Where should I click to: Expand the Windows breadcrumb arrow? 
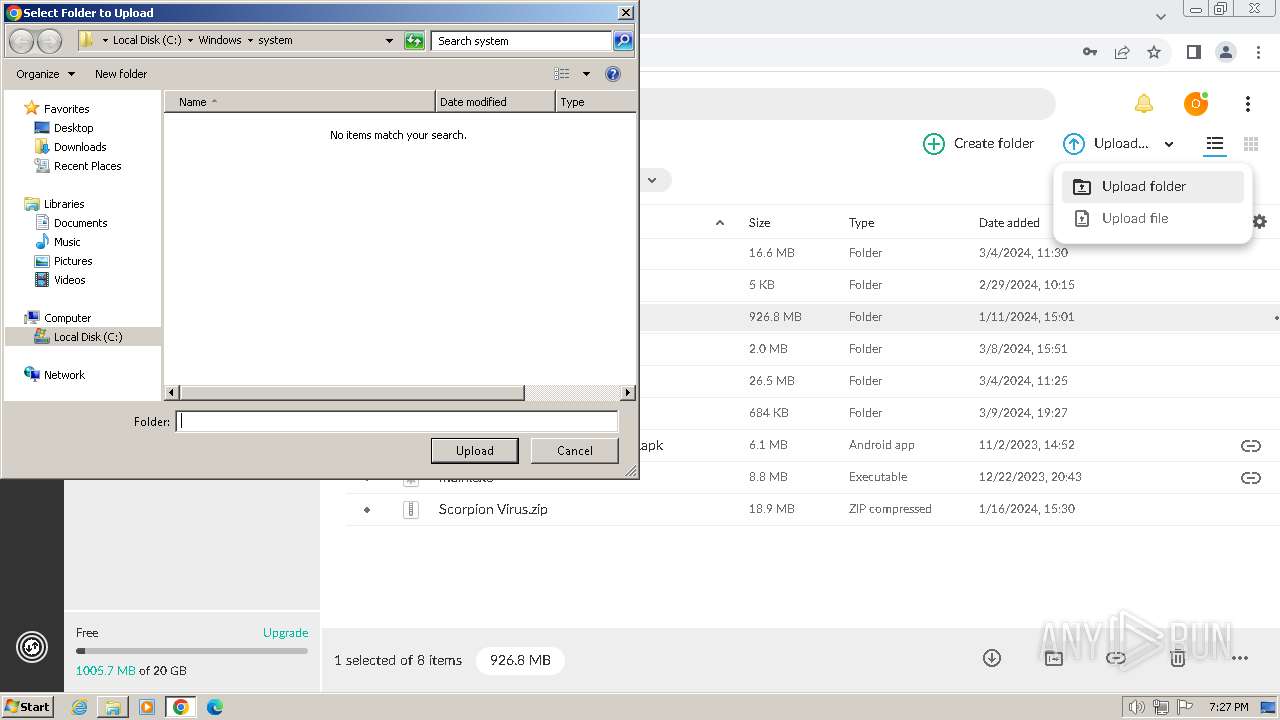[250, 41]
